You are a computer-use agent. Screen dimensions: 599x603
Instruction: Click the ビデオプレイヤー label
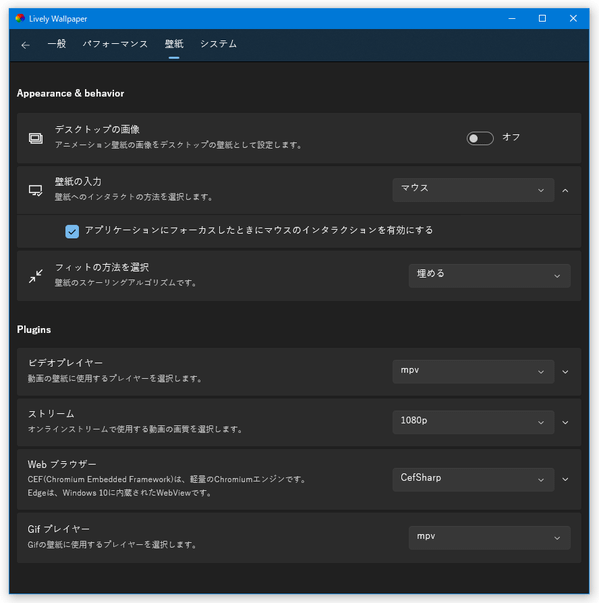coord(65,363)
